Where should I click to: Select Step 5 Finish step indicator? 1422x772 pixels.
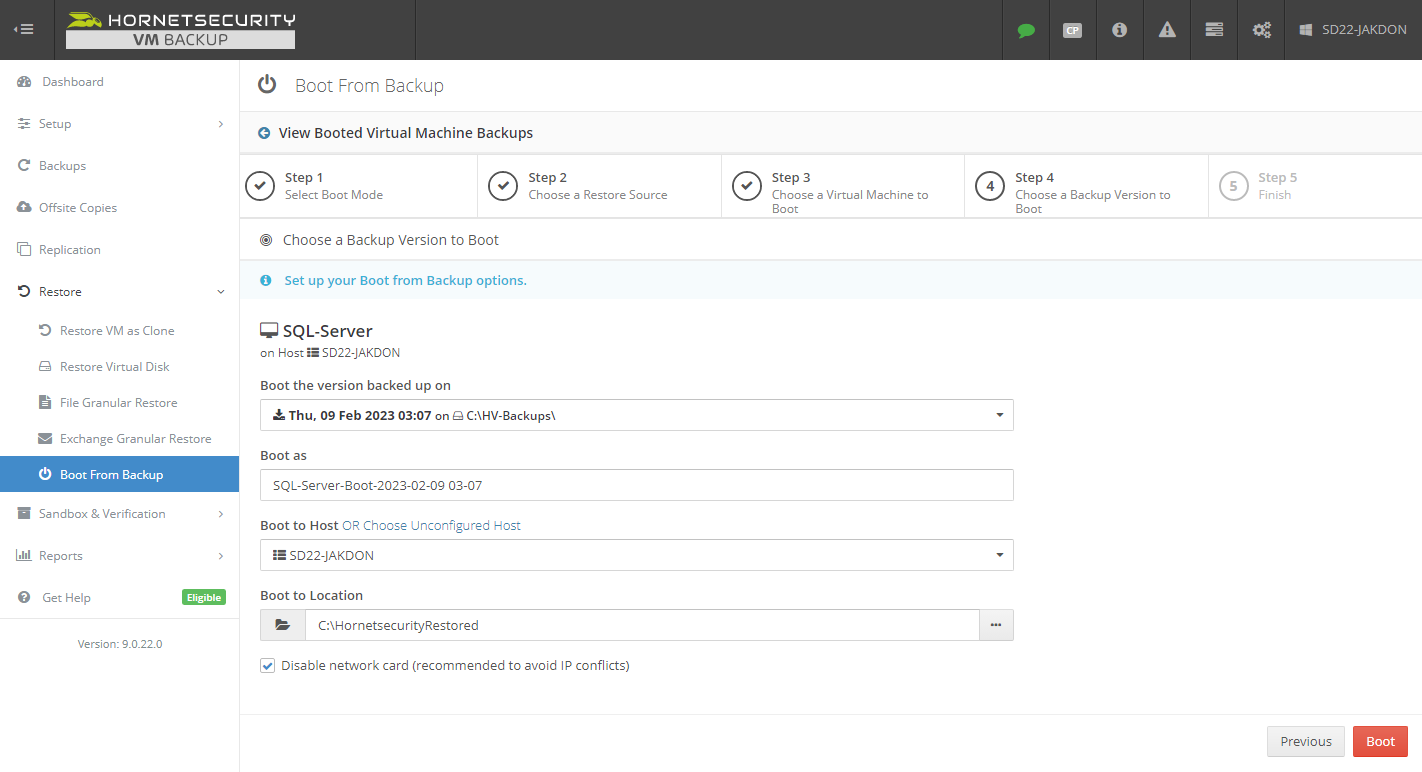[1233, 185]
